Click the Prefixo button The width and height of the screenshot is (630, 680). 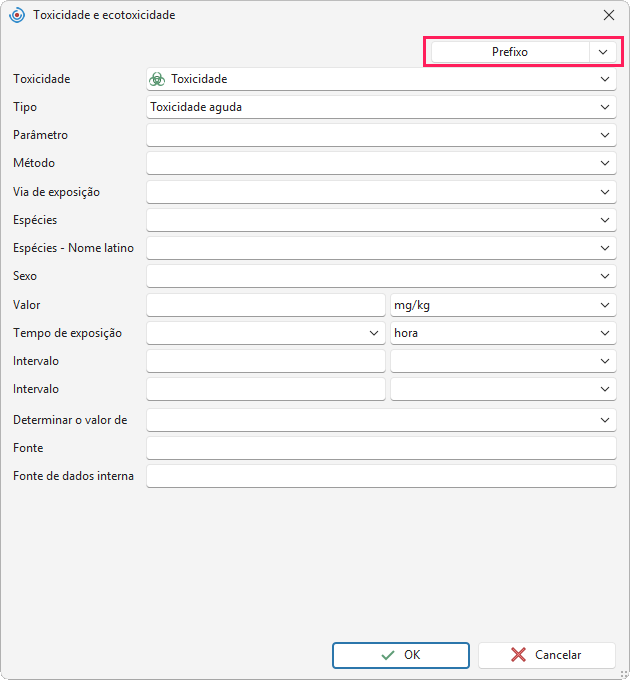(x=510, y=52)
